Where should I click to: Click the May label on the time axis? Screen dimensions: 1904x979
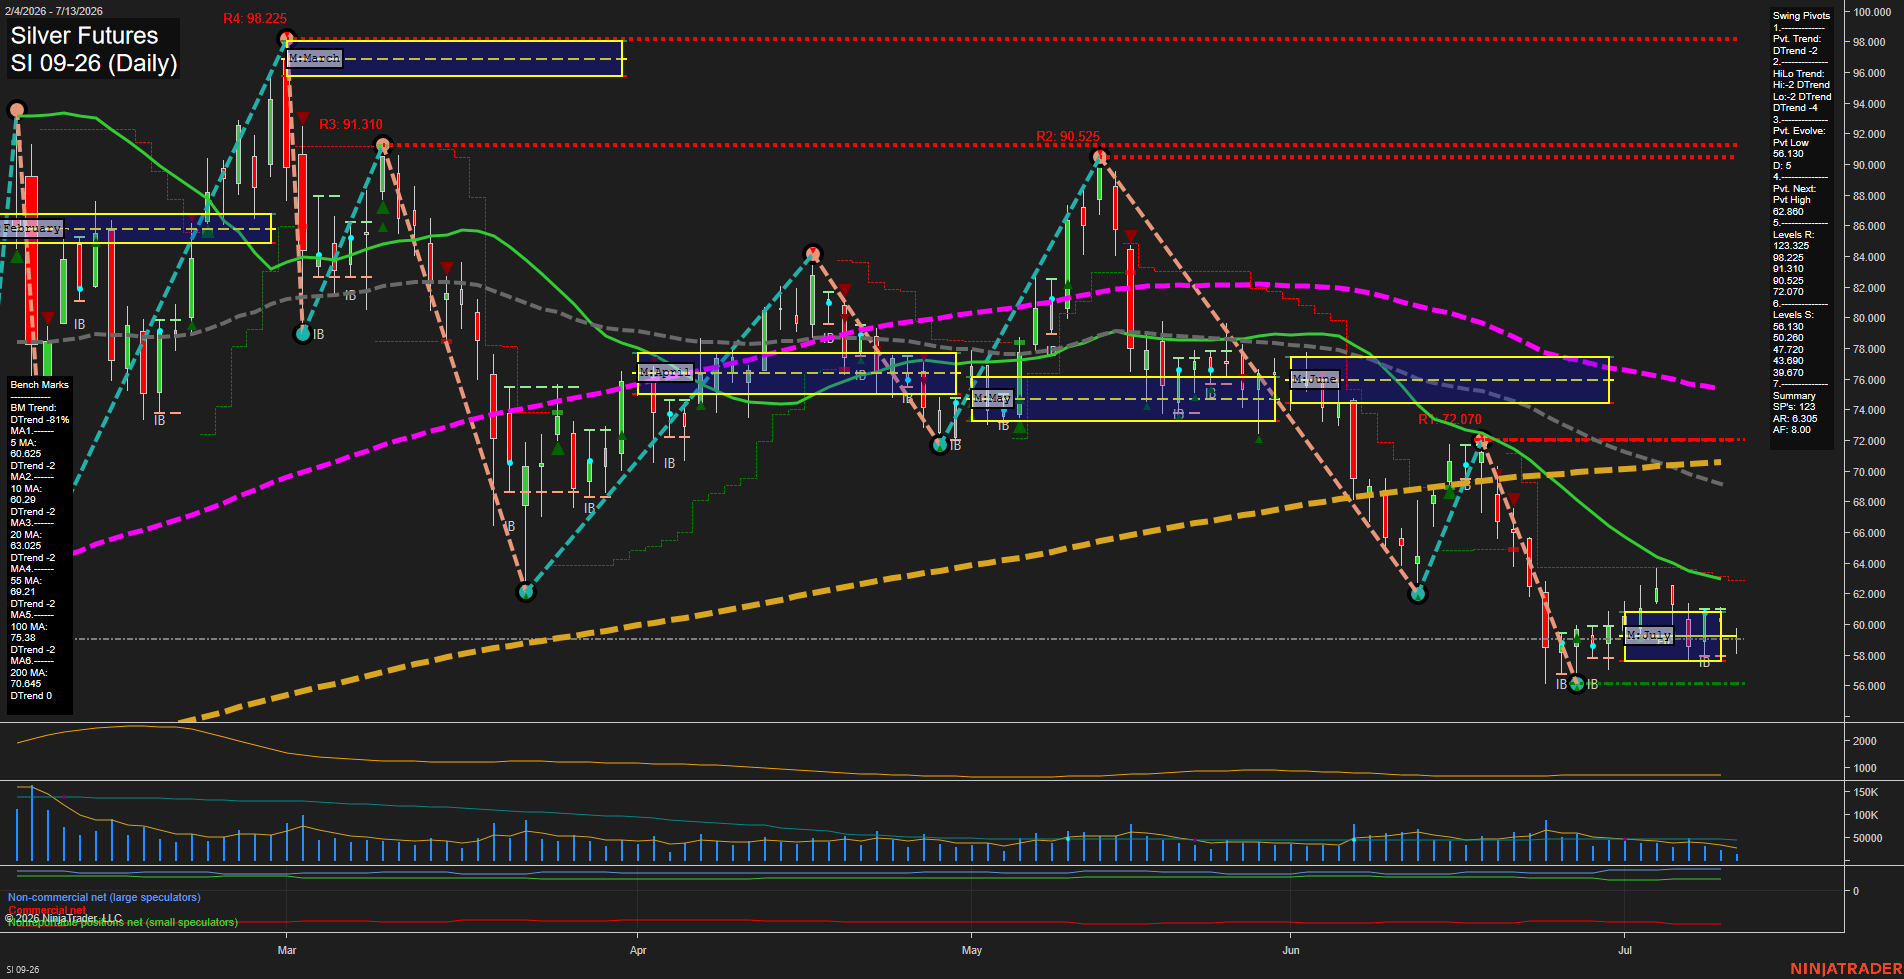tap(972, 950)
